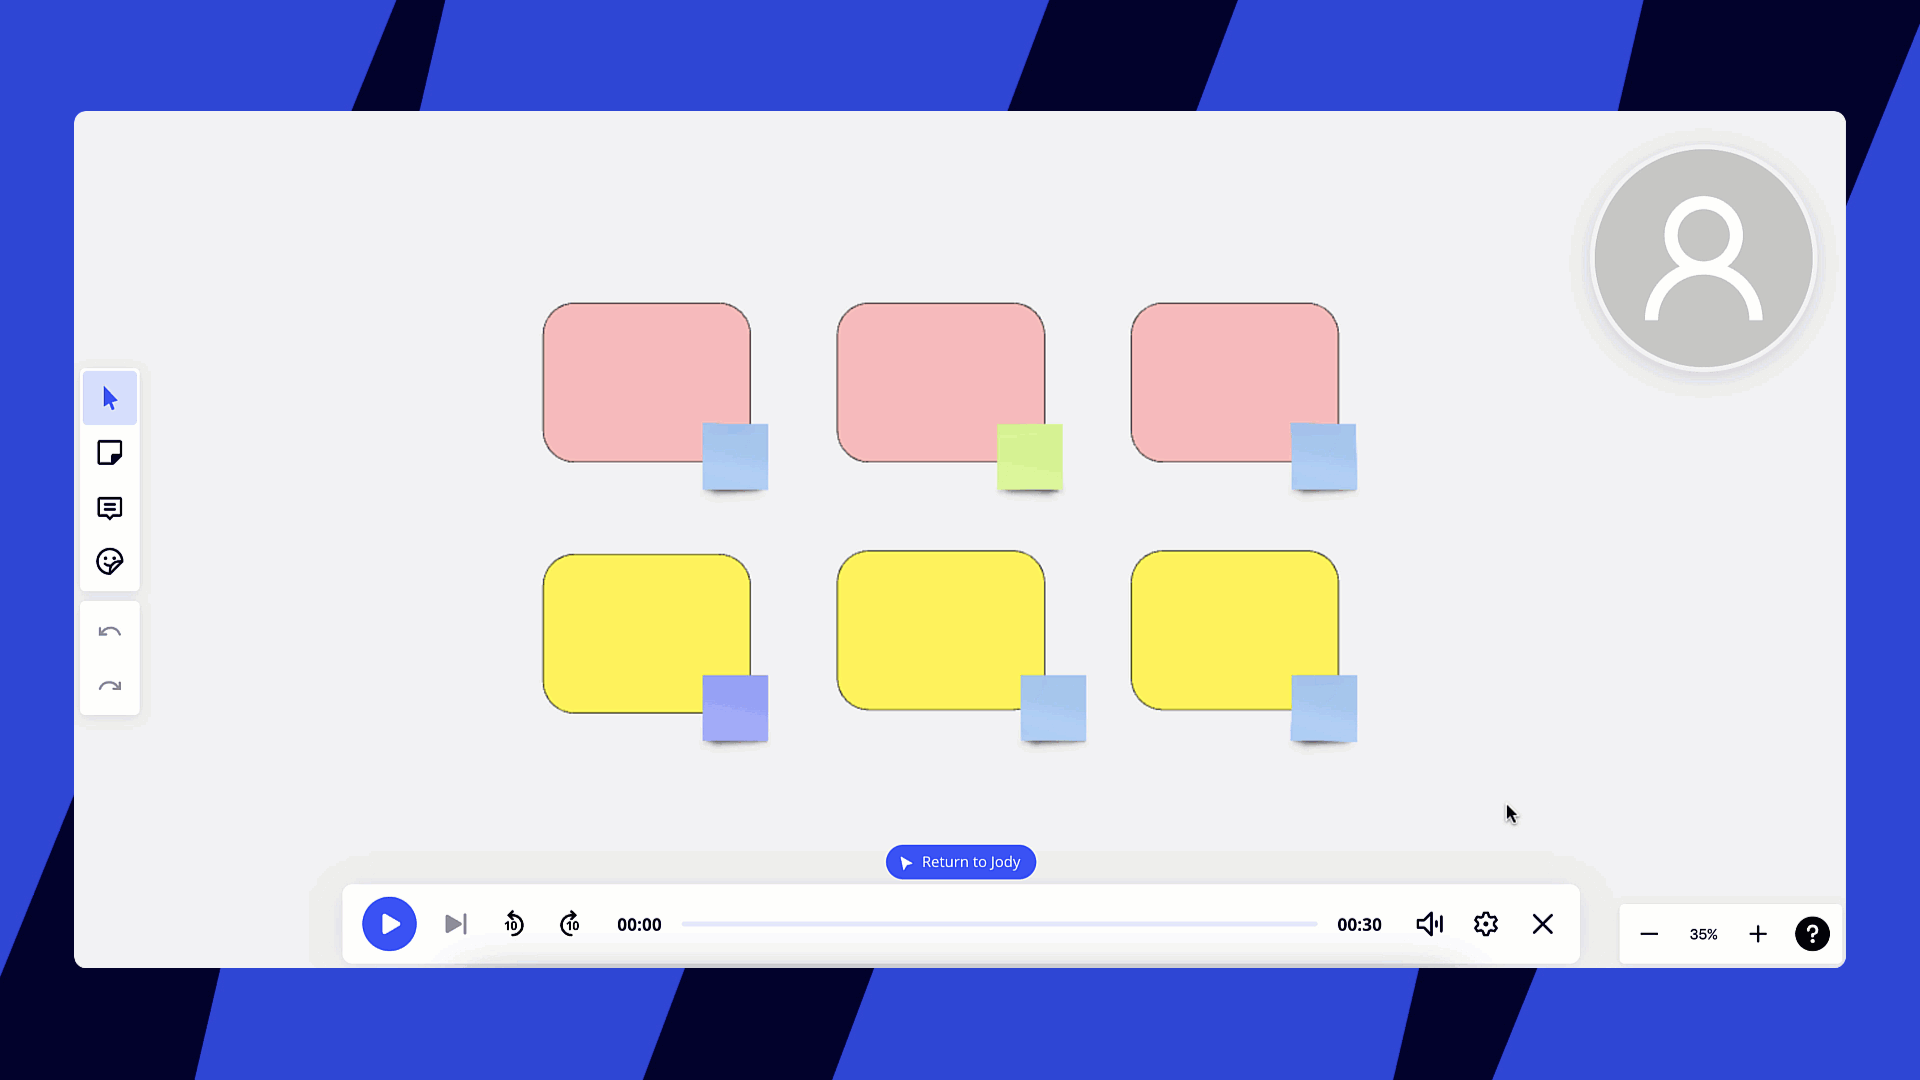Mute the playback volume
1920x1080 pixels.
(1430, 924)
